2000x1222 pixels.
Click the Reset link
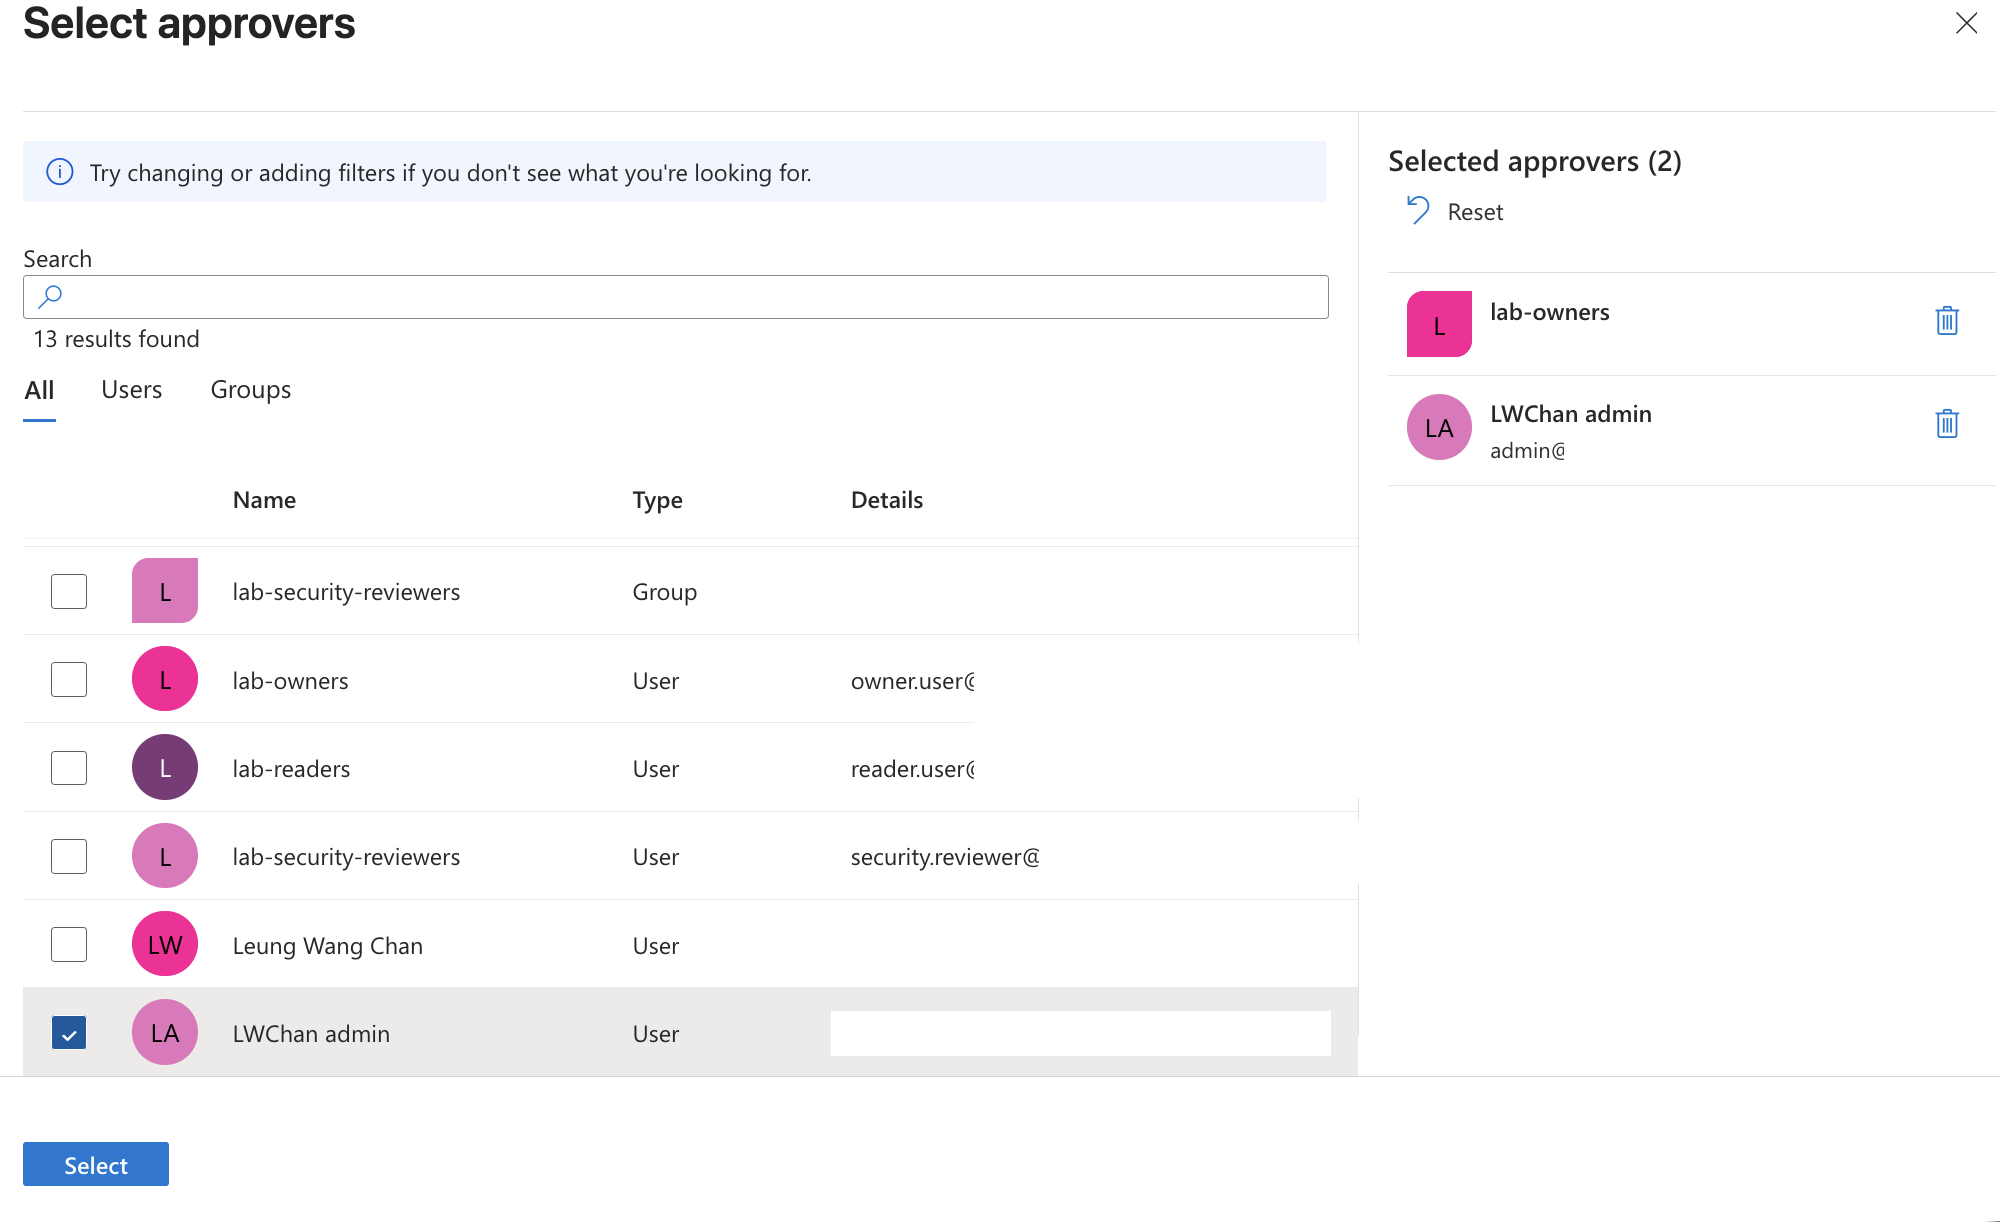pos(1475,212)
